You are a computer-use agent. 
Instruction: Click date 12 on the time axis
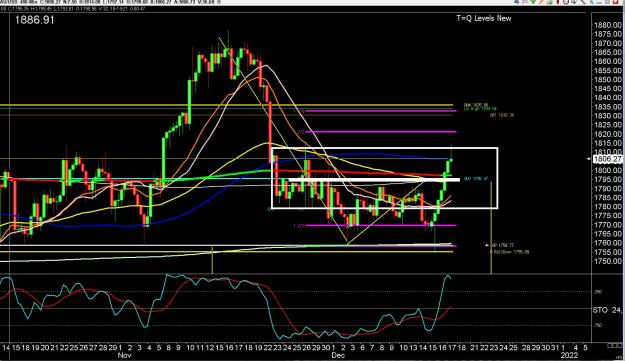pos(210,347)
